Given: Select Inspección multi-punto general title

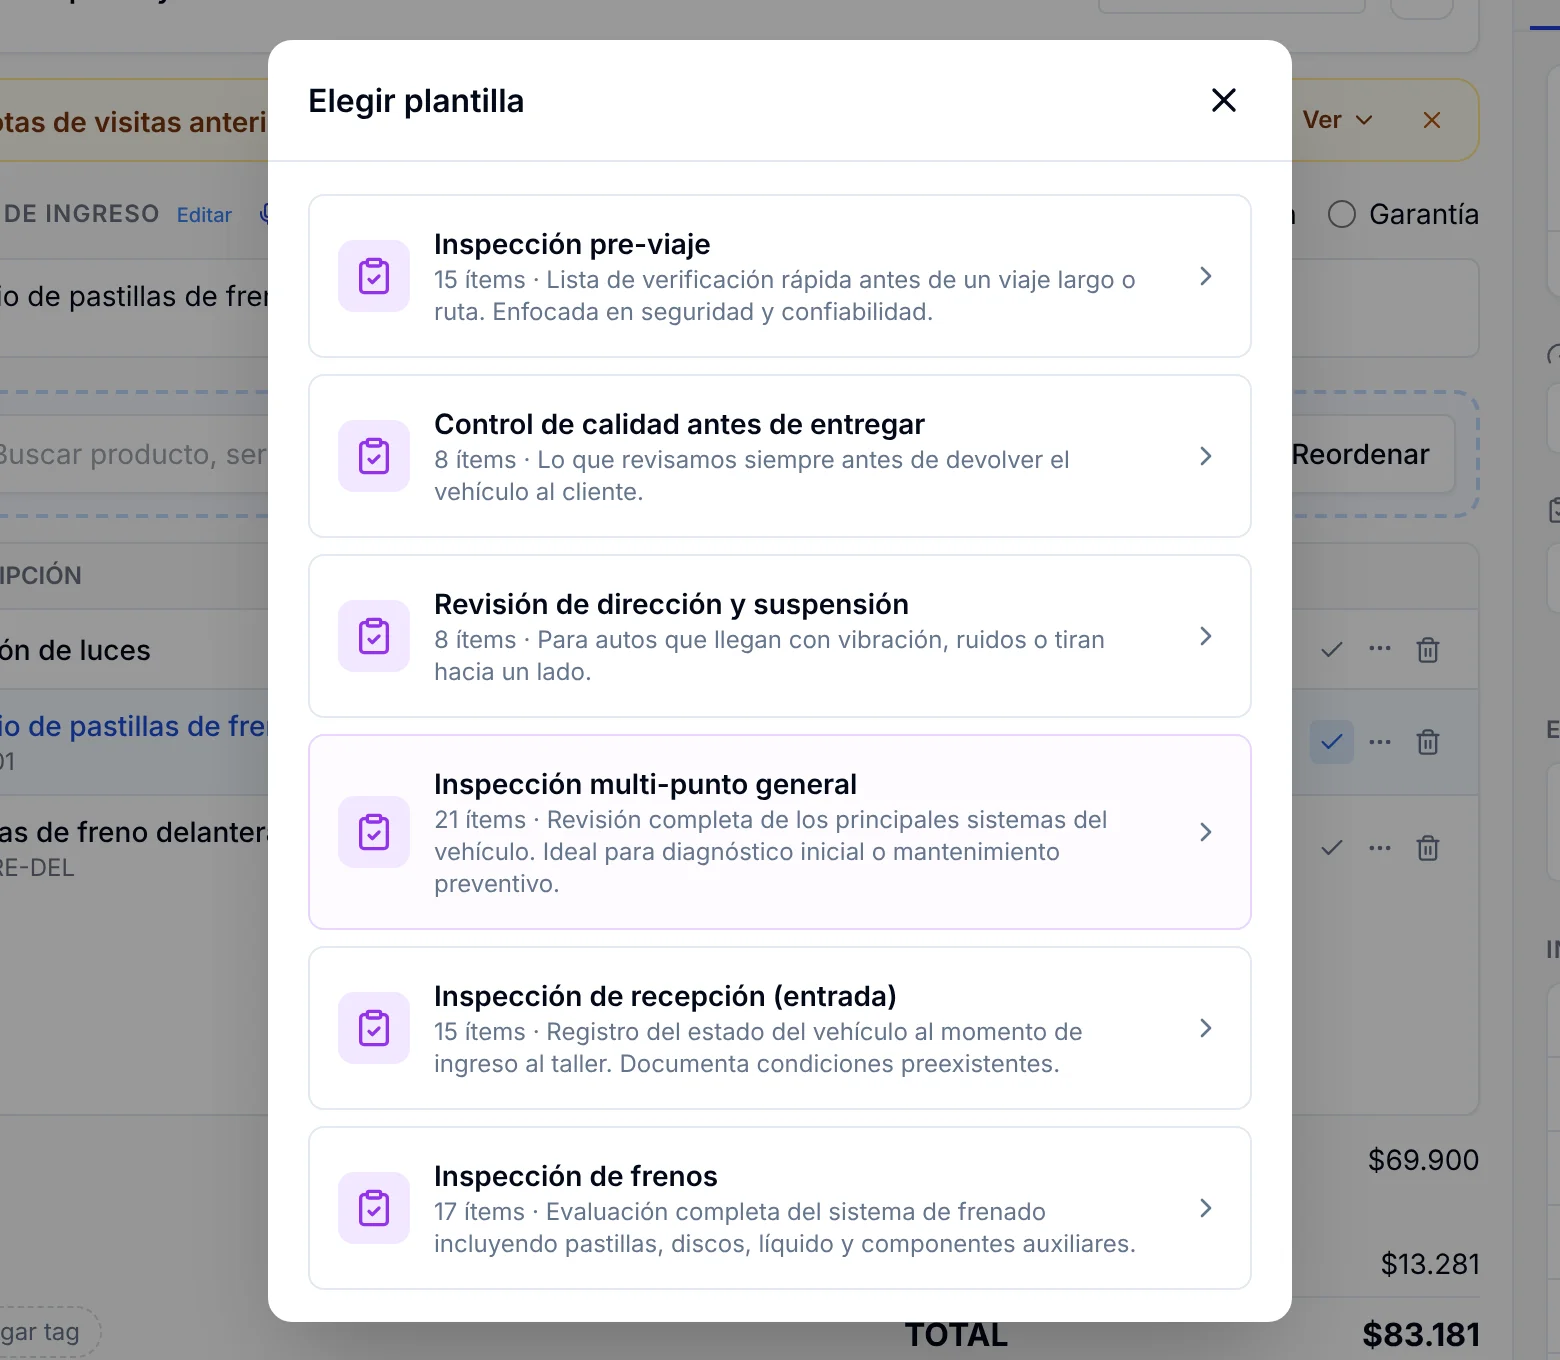Looking at the screenshot, I should (x=645, y=784).
